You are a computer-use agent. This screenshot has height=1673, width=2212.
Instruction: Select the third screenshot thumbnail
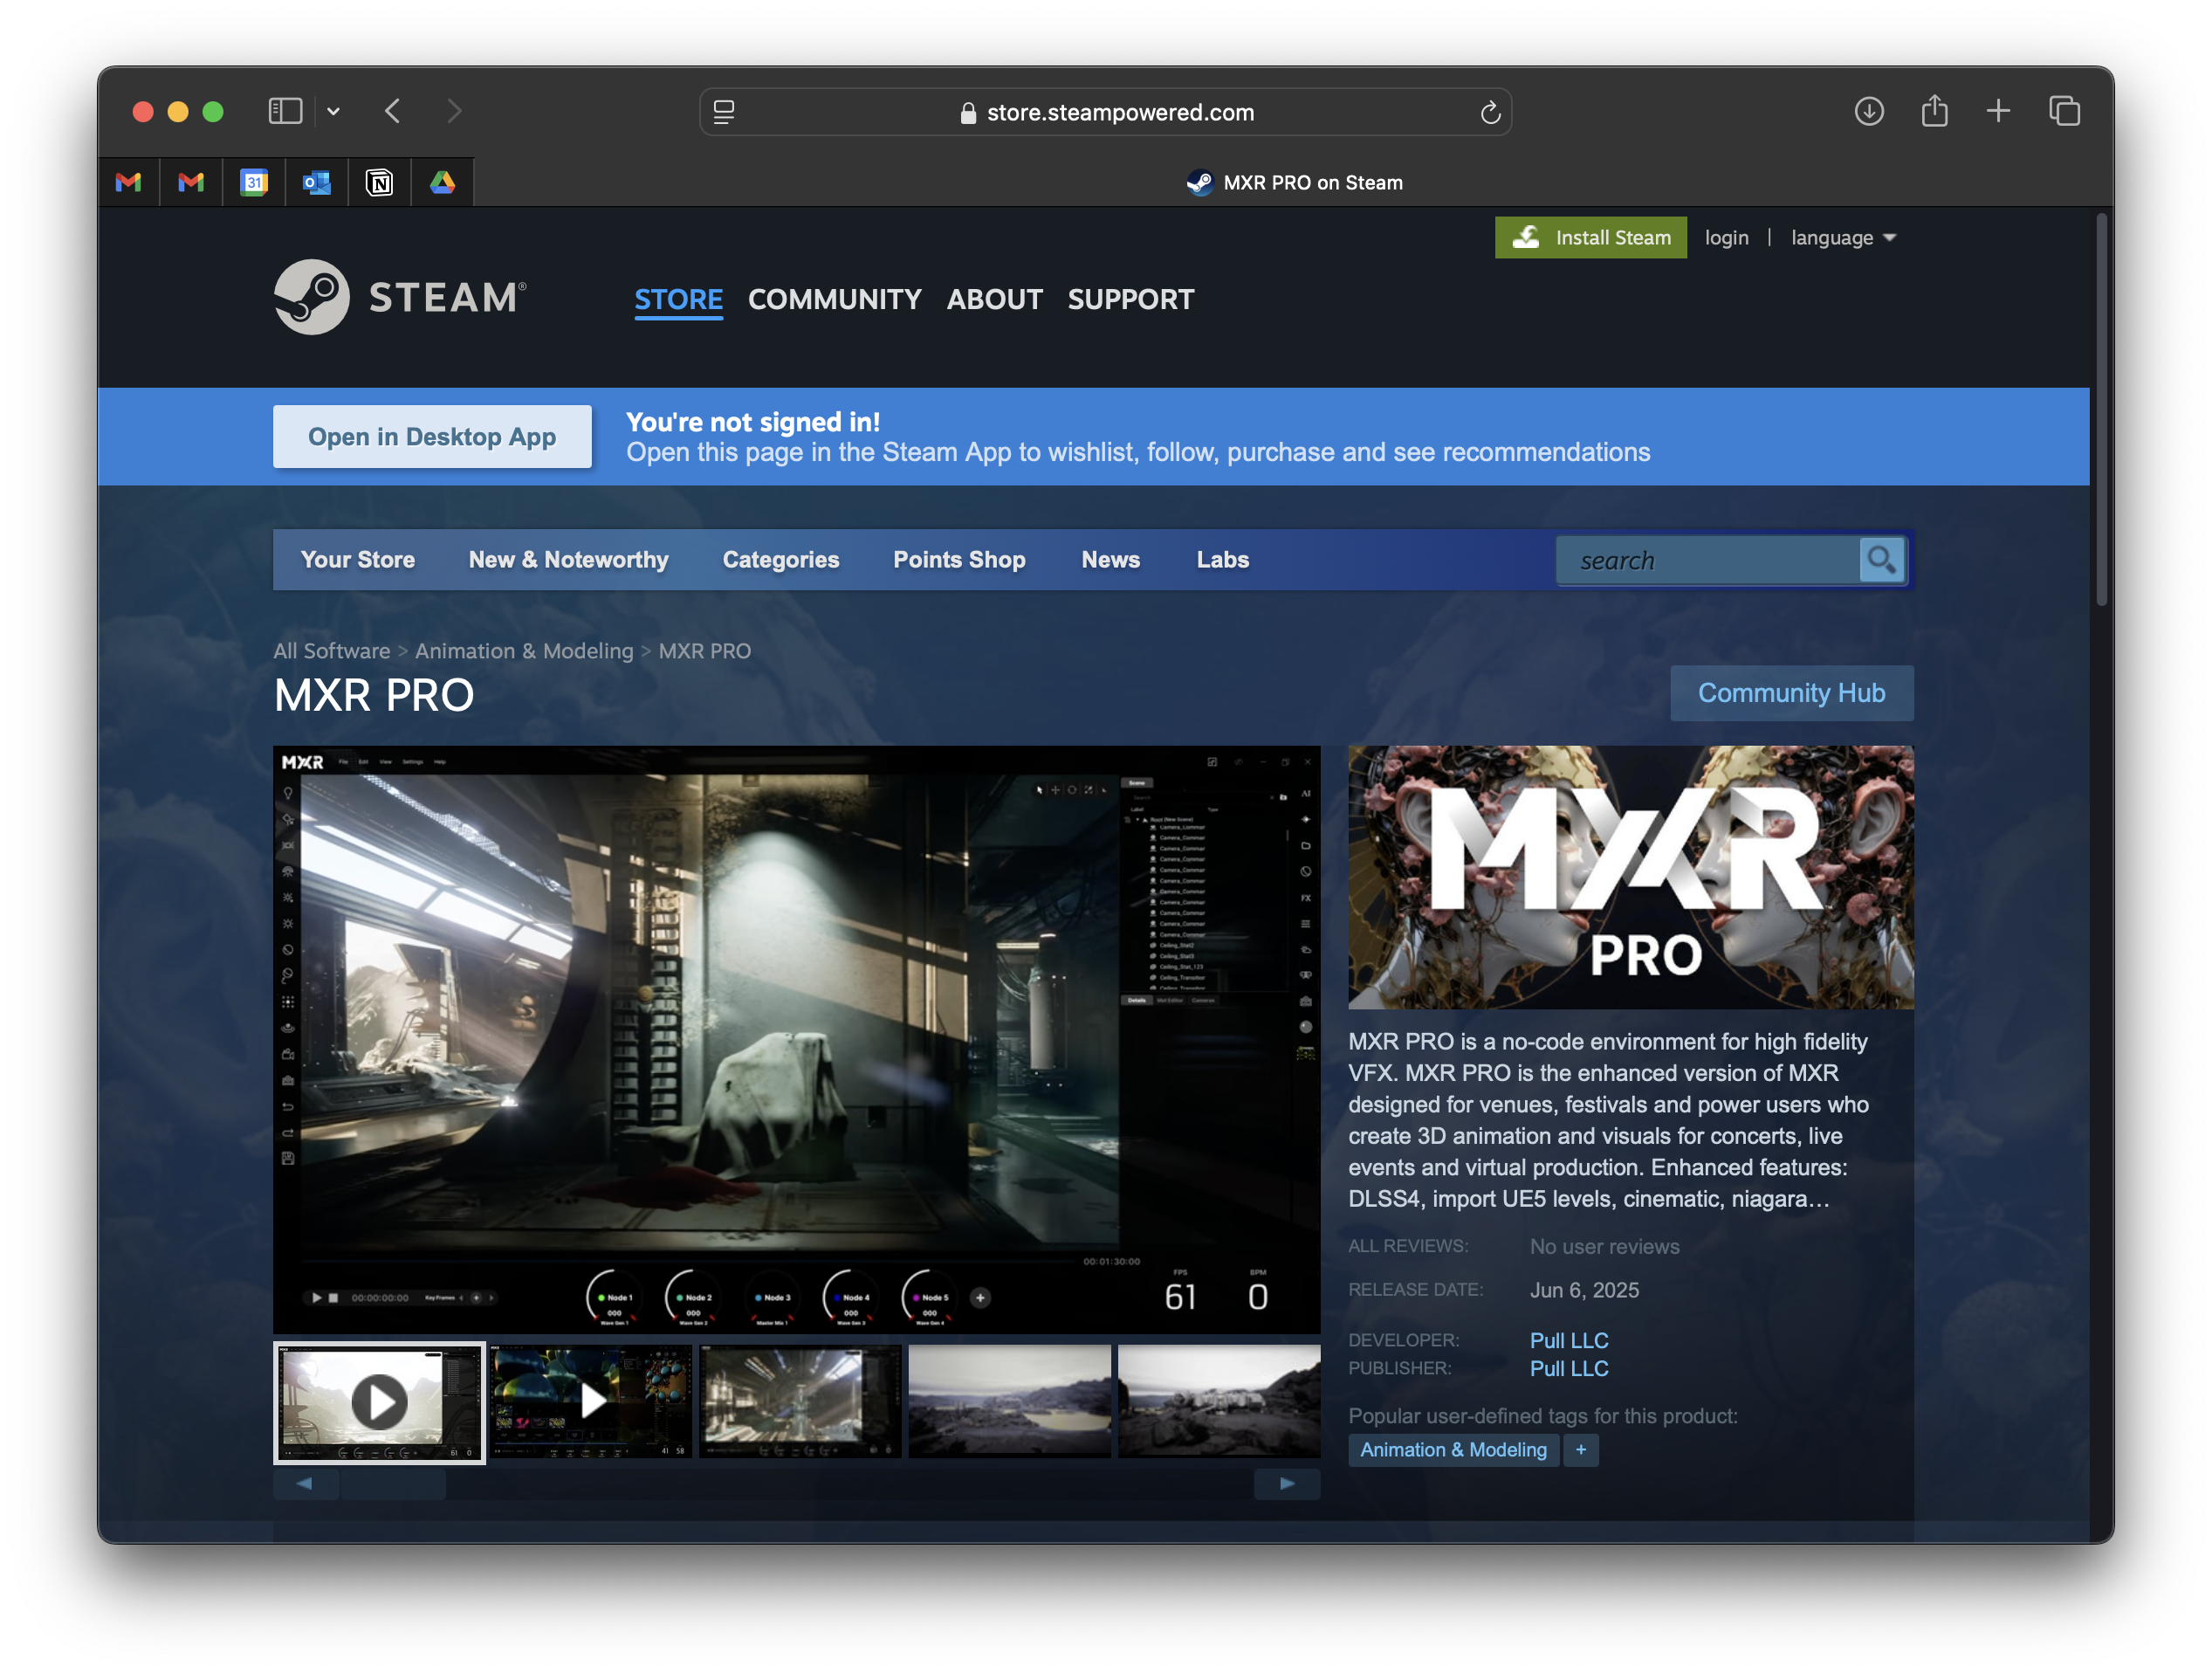(800, 1402)
